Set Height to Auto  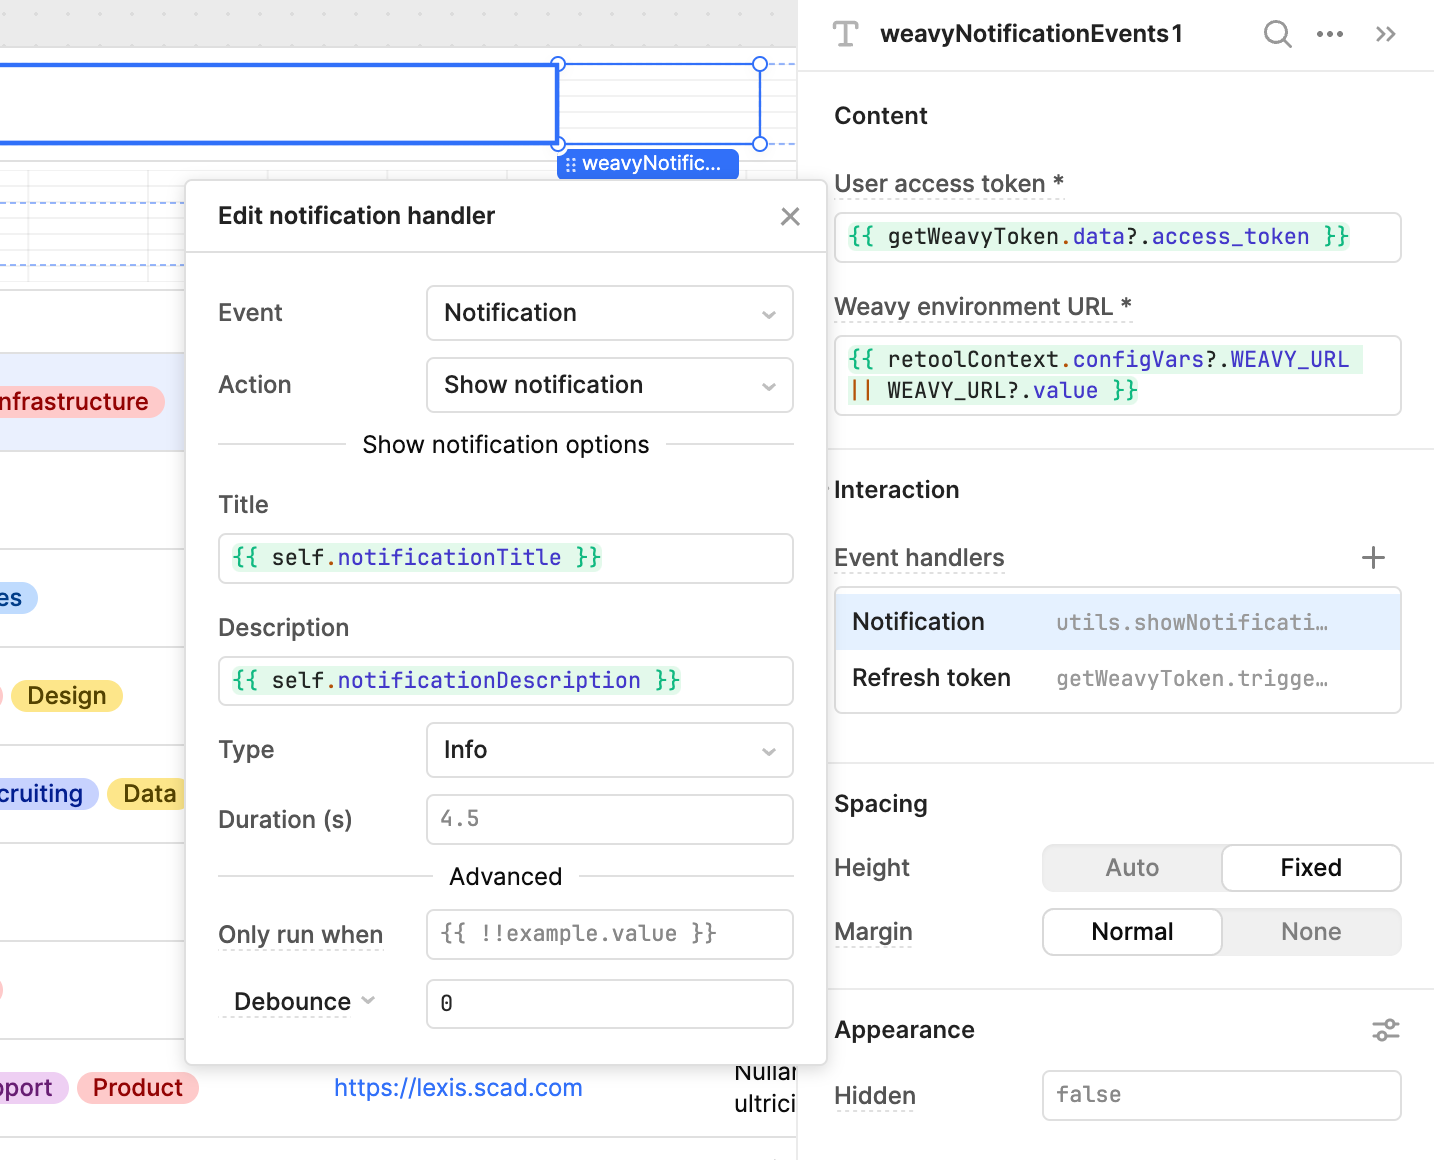coord(1131,867)
